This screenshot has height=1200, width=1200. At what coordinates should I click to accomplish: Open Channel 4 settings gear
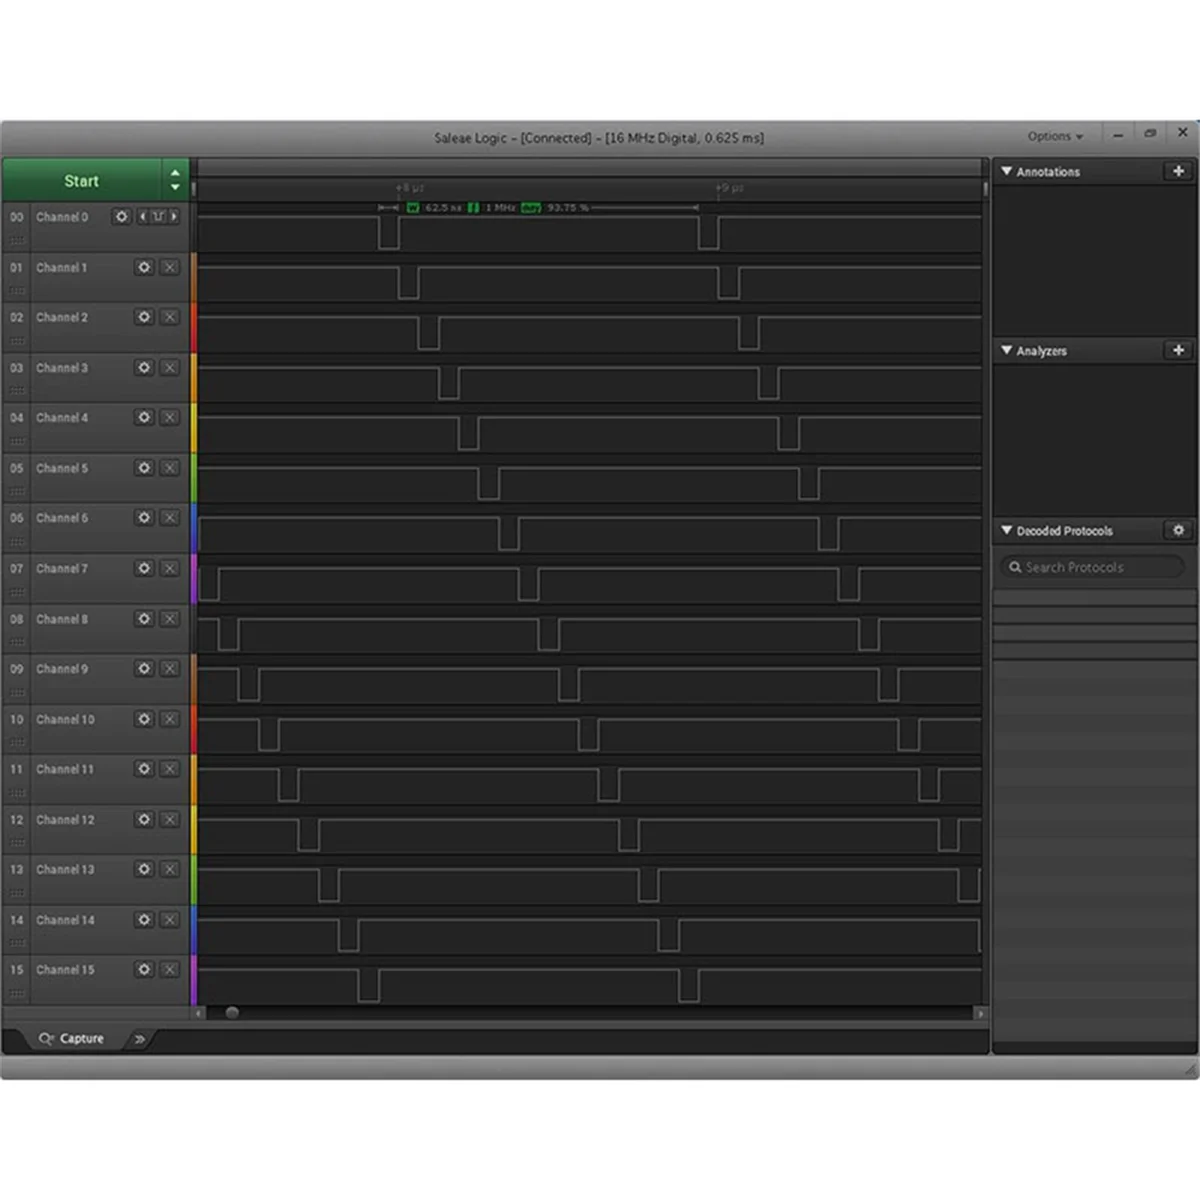(144, 417)
